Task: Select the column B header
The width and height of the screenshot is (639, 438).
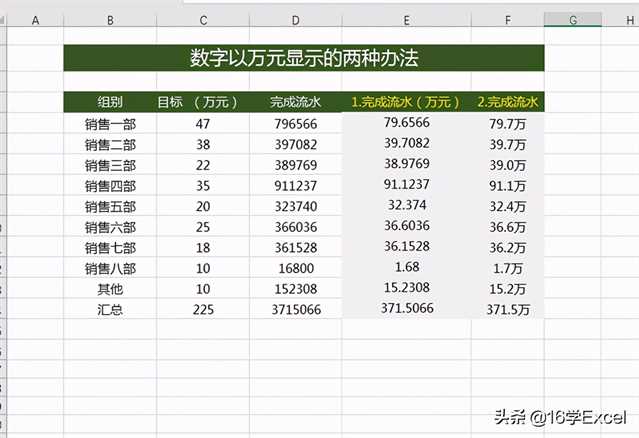Action: (x=110, y=20)
